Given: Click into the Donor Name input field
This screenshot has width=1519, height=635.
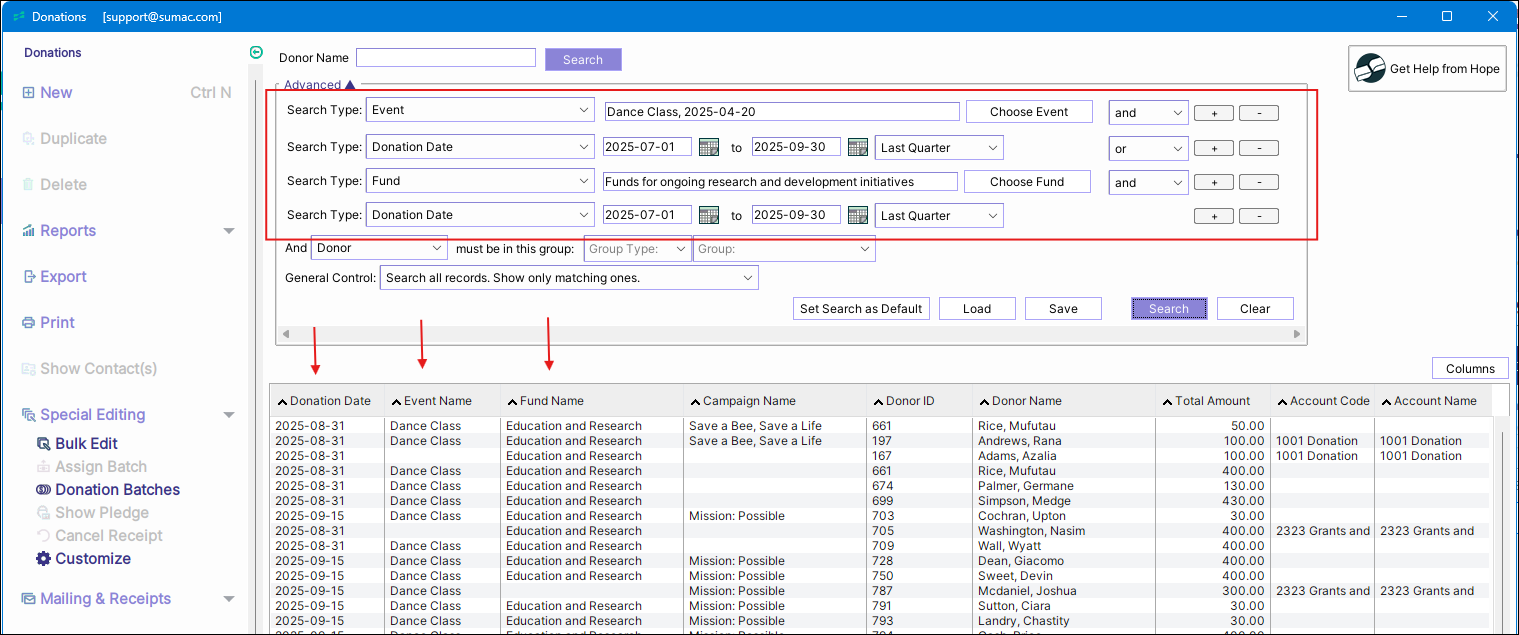Looking at the screenshot, I should pyautogui.click(x=445, y=58).
